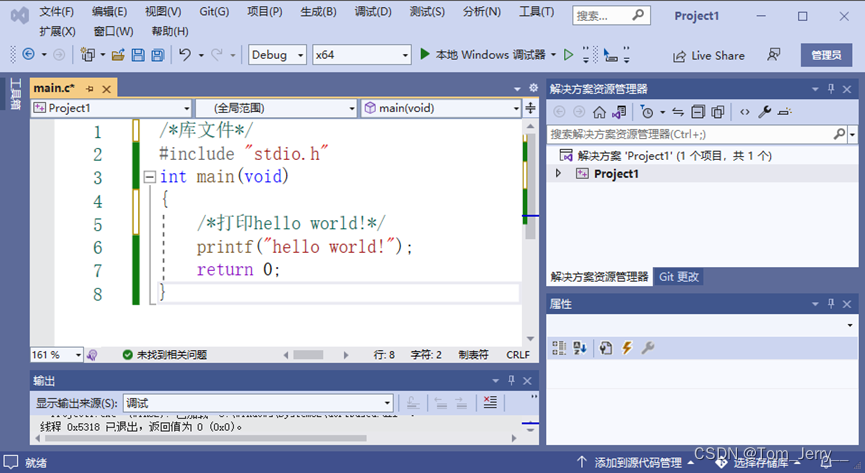Toggle pin on main.c tab
This screenshot has height=473, width=865.
89,88
